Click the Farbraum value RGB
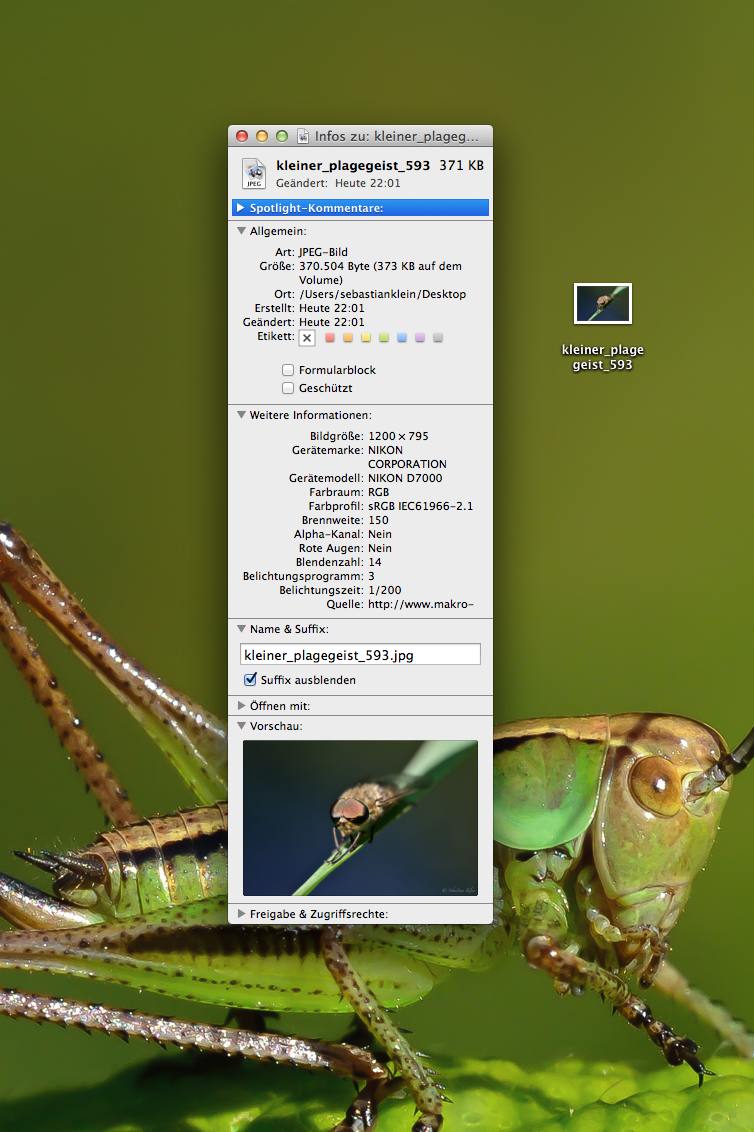 [x=378, y=492]
